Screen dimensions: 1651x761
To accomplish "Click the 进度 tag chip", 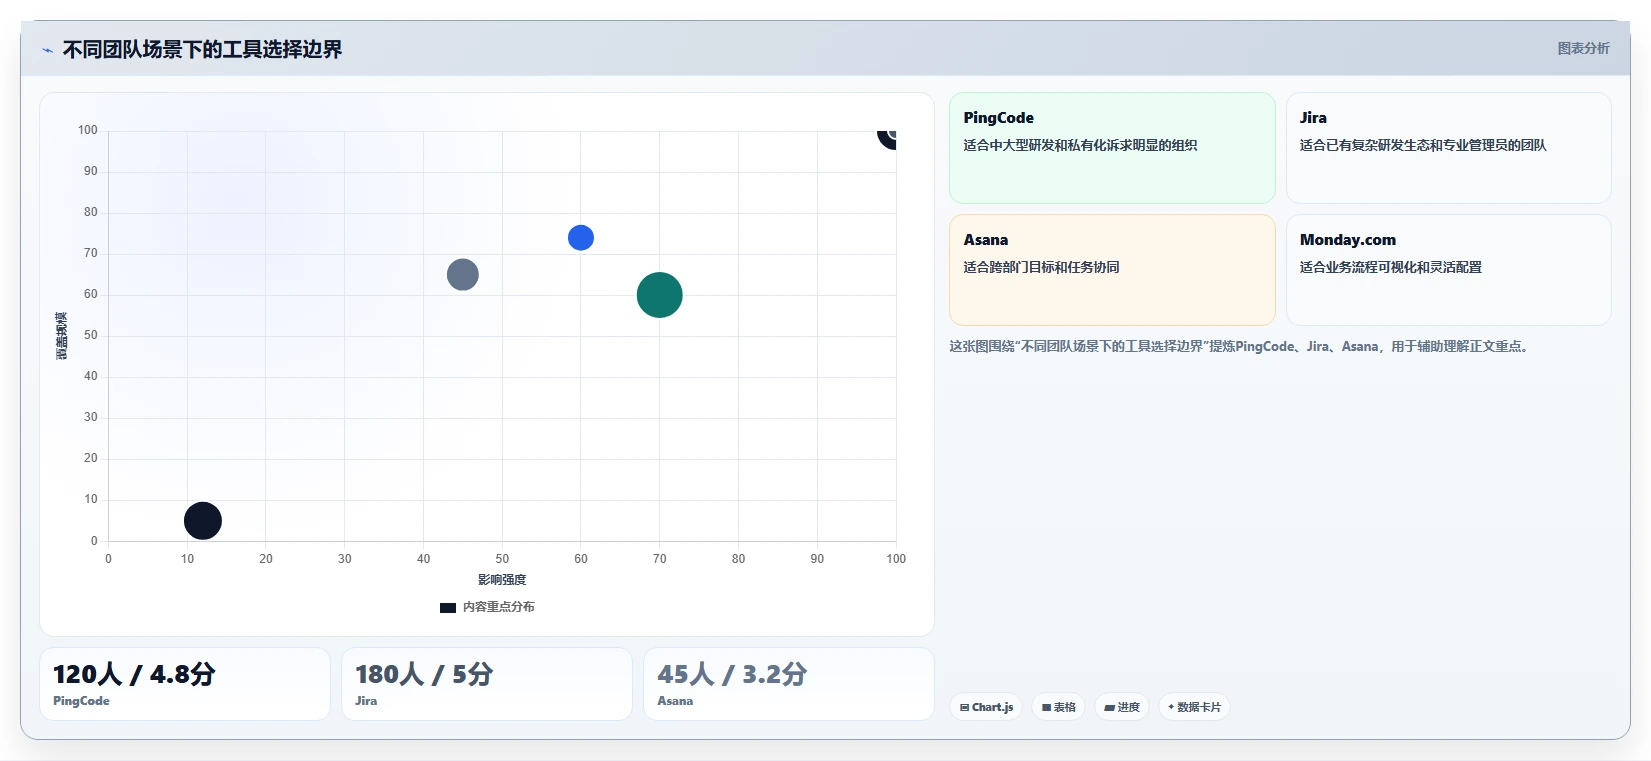I will [x=1122, y=707].
